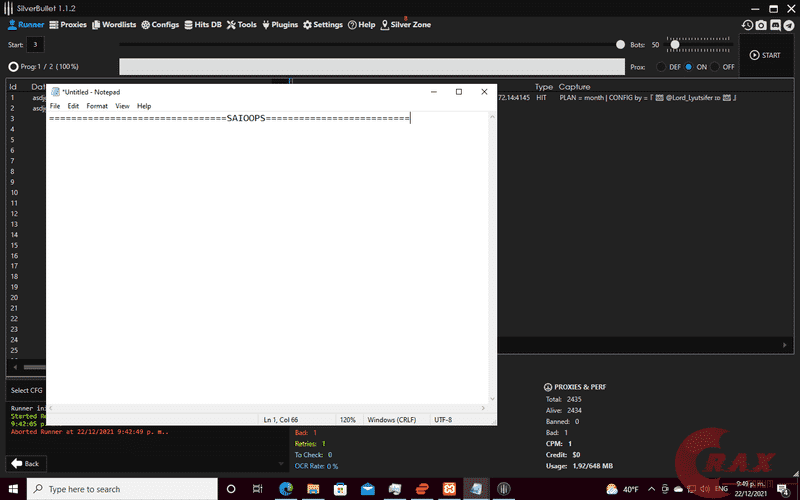The height and width of the screenshot is (500, 800).
Task: Launch Microsoft Edge from the taskbar
Action: coord(286,489)
